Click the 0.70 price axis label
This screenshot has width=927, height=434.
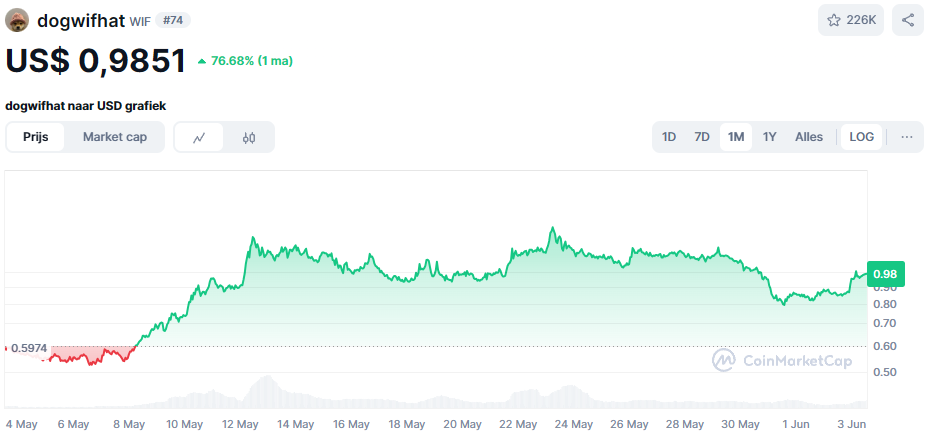(885, 323)
